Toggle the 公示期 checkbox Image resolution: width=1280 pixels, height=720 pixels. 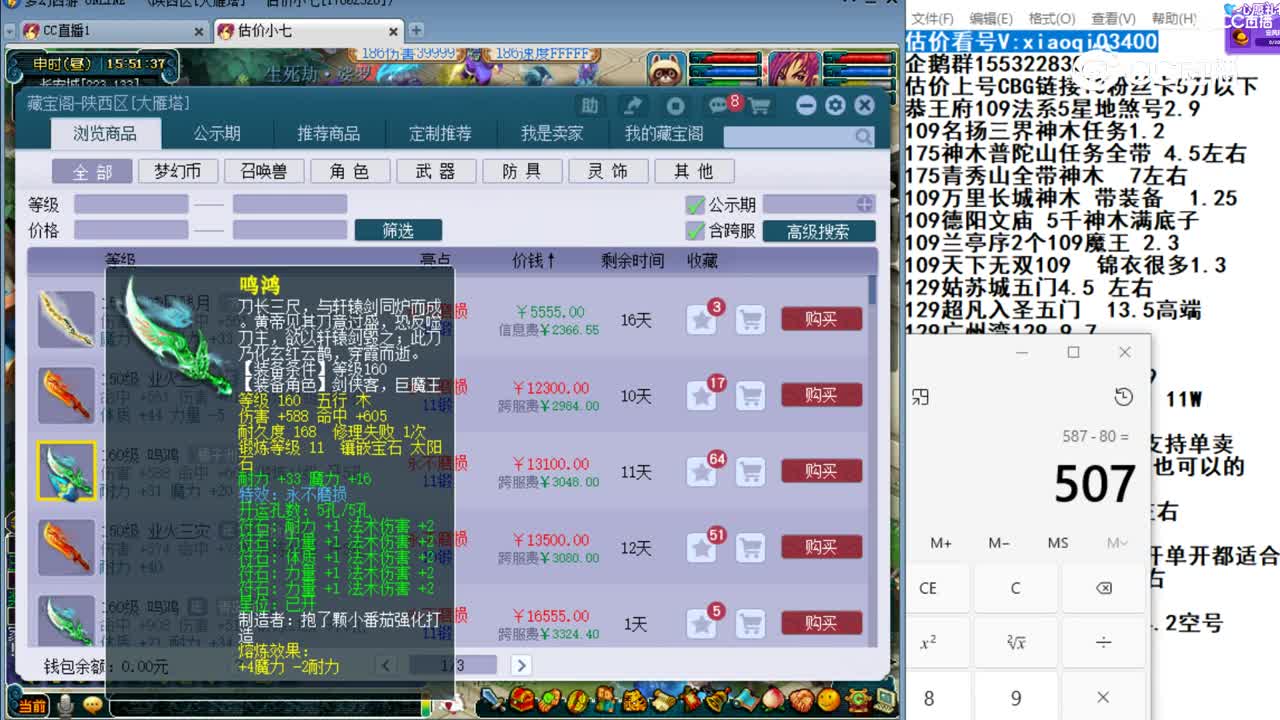[695, 205]
